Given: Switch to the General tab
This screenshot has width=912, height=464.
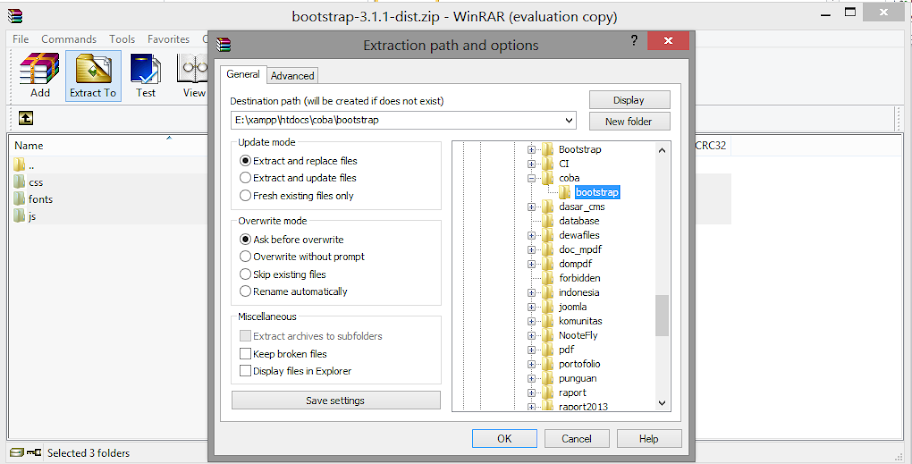Looking at the screenshot, I should (x=243, y=74).
